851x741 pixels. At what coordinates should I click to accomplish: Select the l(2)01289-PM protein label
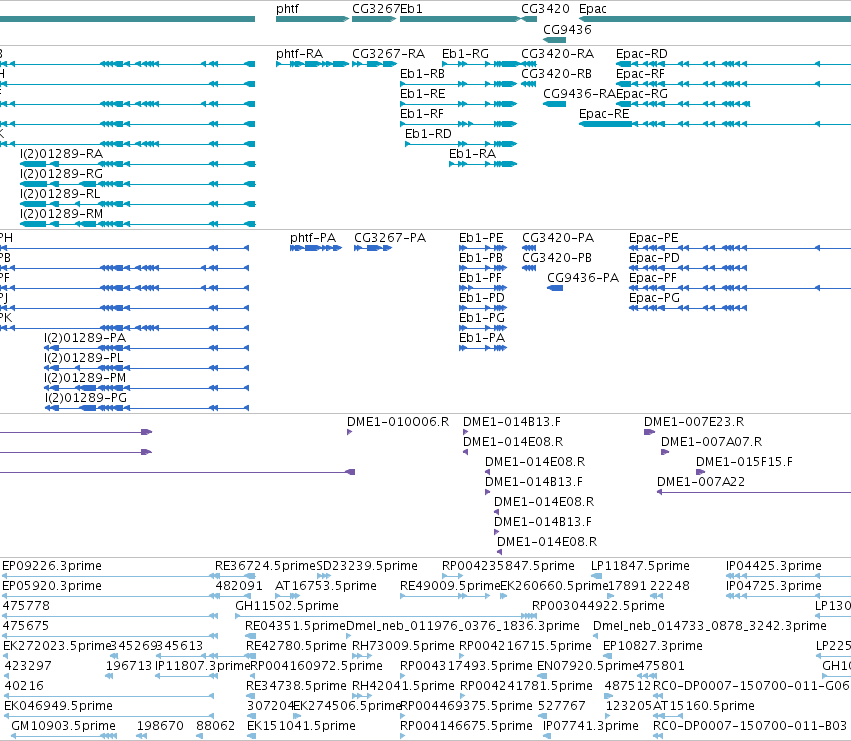coord(85,378)
